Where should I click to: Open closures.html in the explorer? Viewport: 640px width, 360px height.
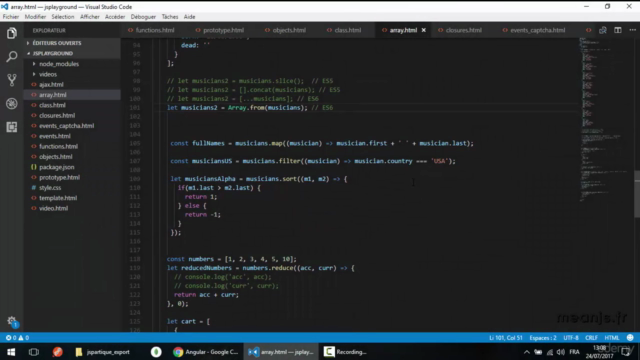[57, 116]
